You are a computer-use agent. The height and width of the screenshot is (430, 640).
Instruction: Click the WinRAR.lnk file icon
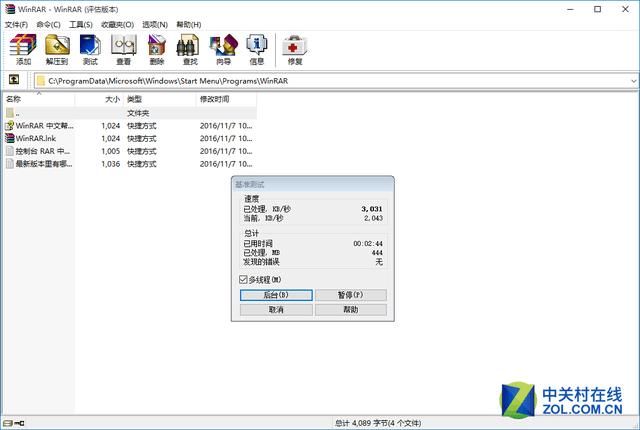pos(10,138)
